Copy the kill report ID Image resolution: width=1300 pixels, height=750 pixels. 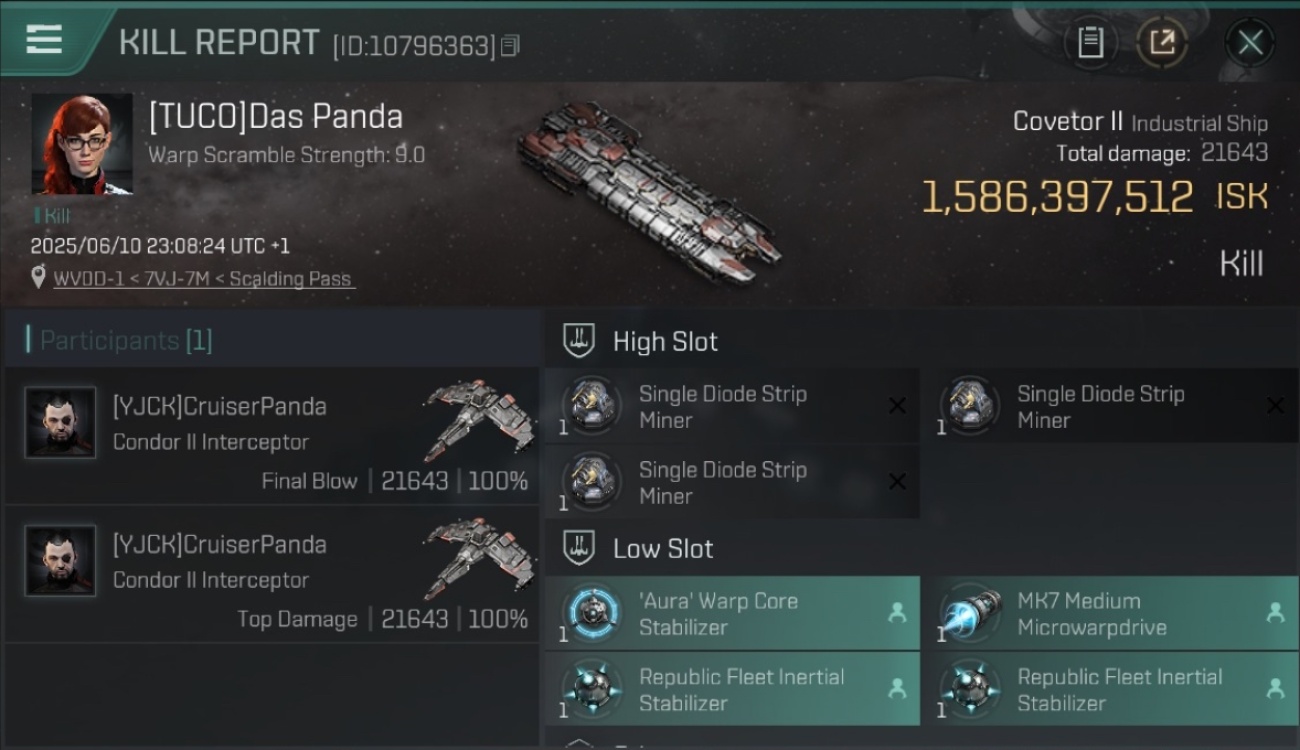tap(511, 46)
